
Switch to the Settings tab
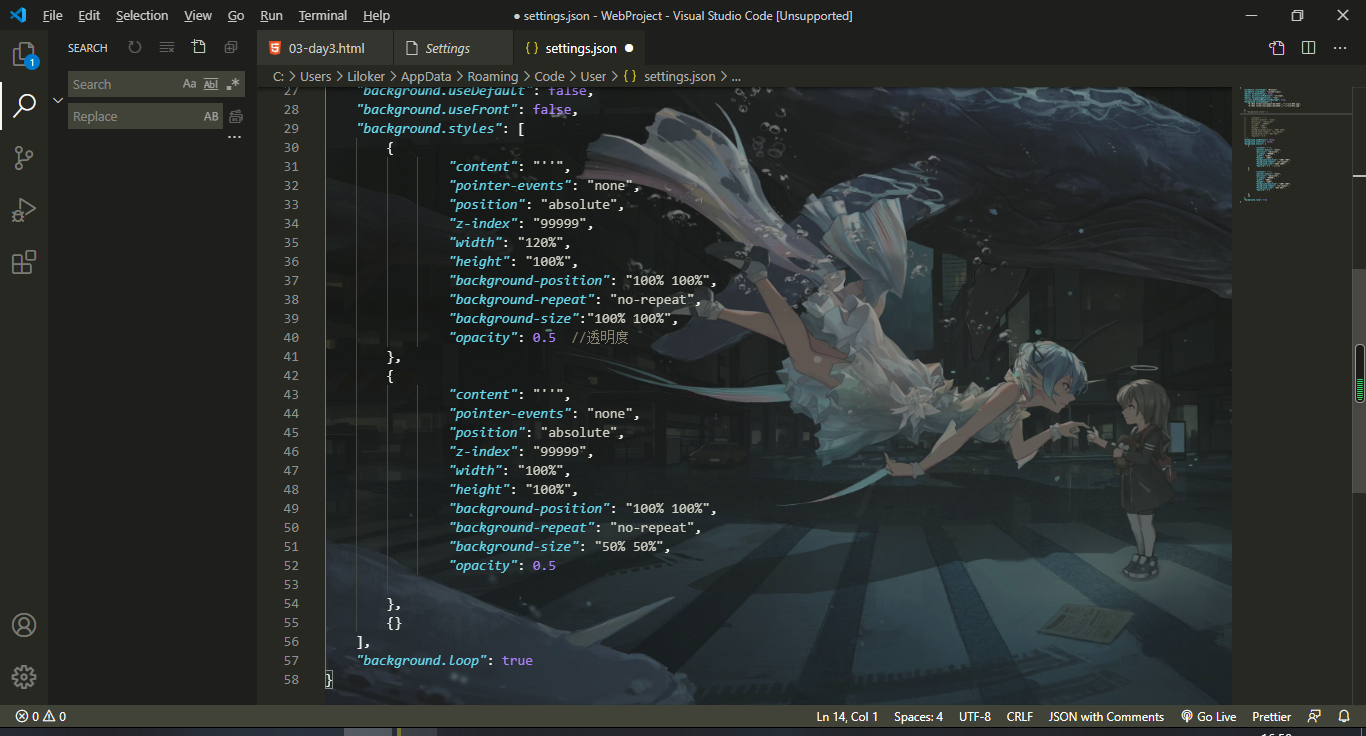(453, 48)
